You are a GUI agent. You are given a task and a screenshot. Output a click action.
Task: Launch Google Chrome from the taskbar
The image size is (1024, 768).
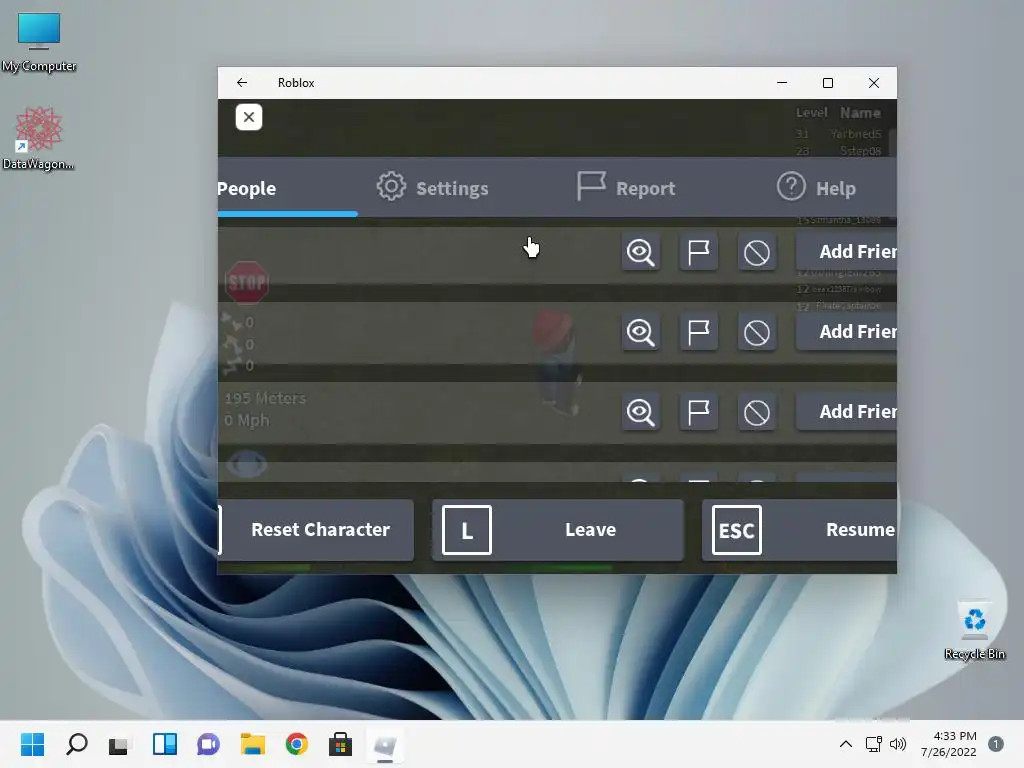296,744
